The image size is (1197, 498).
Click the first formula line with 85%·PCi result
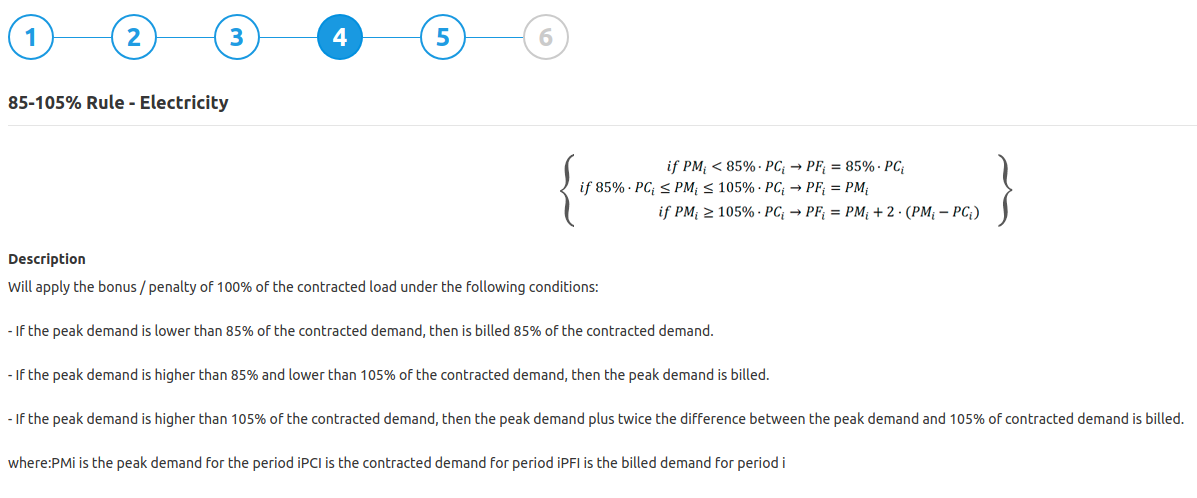point(790,166)
